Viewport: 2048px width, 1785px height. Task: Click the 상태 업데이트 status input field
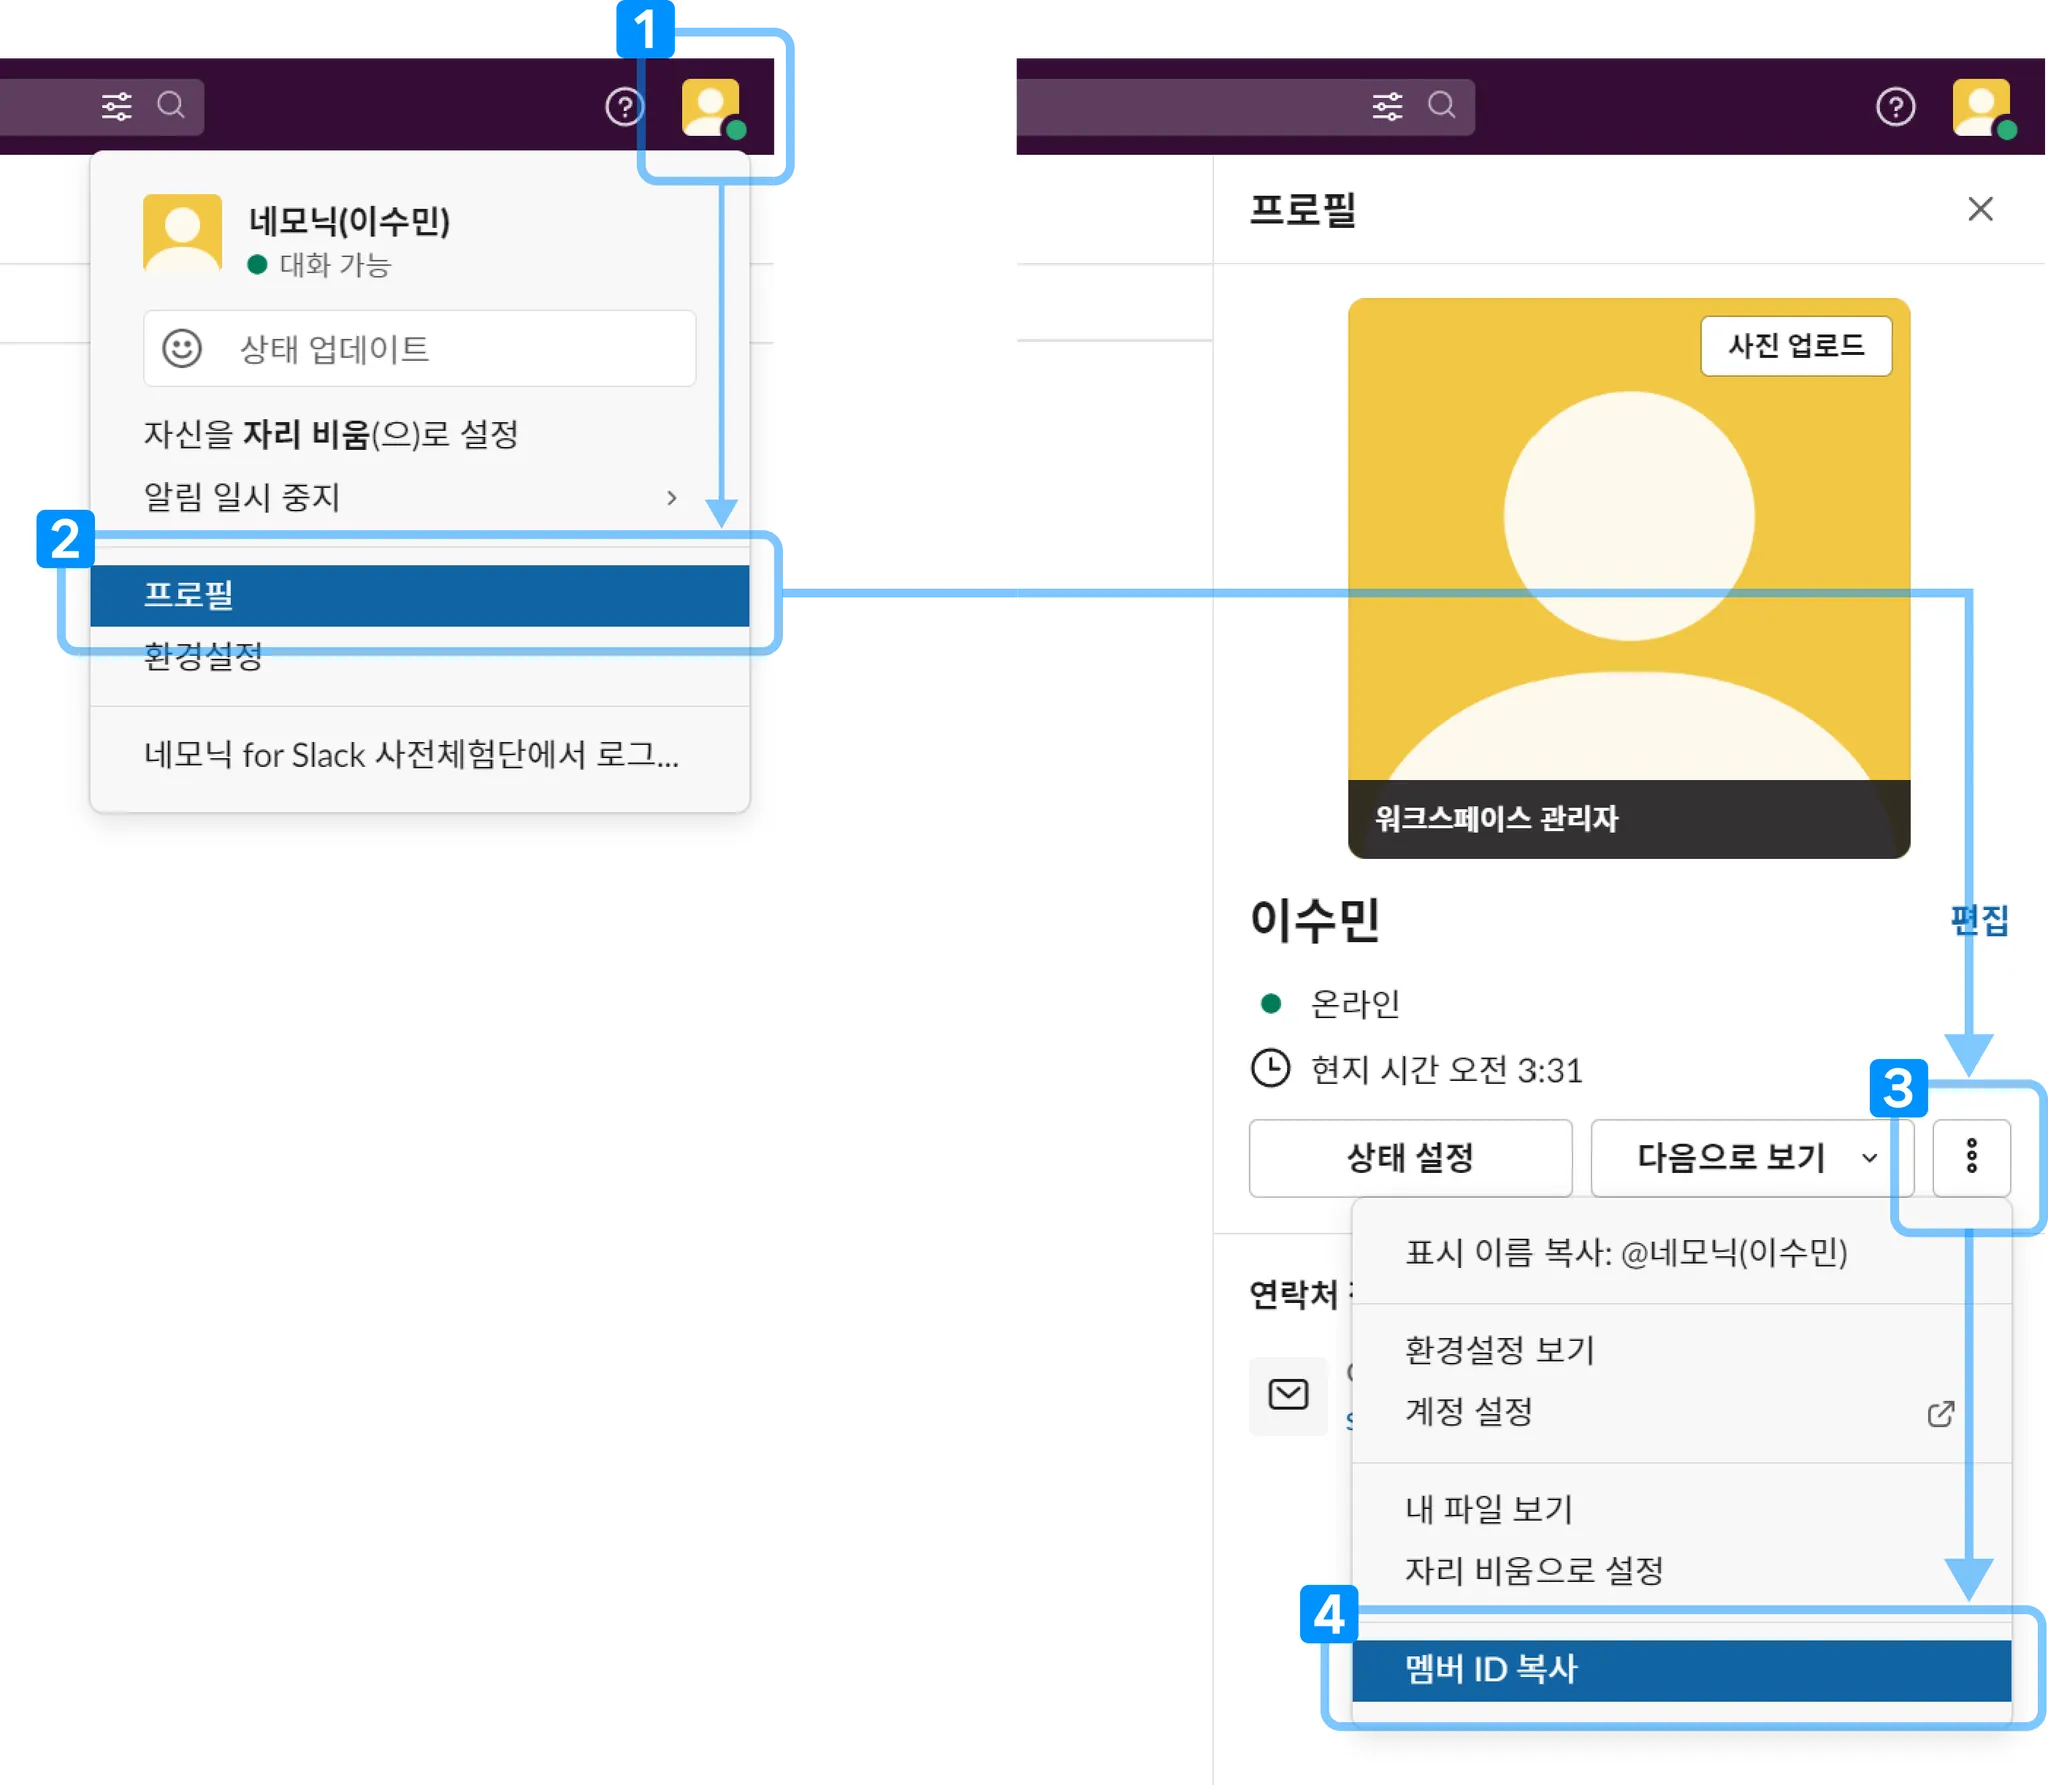(x=420, y=349)
